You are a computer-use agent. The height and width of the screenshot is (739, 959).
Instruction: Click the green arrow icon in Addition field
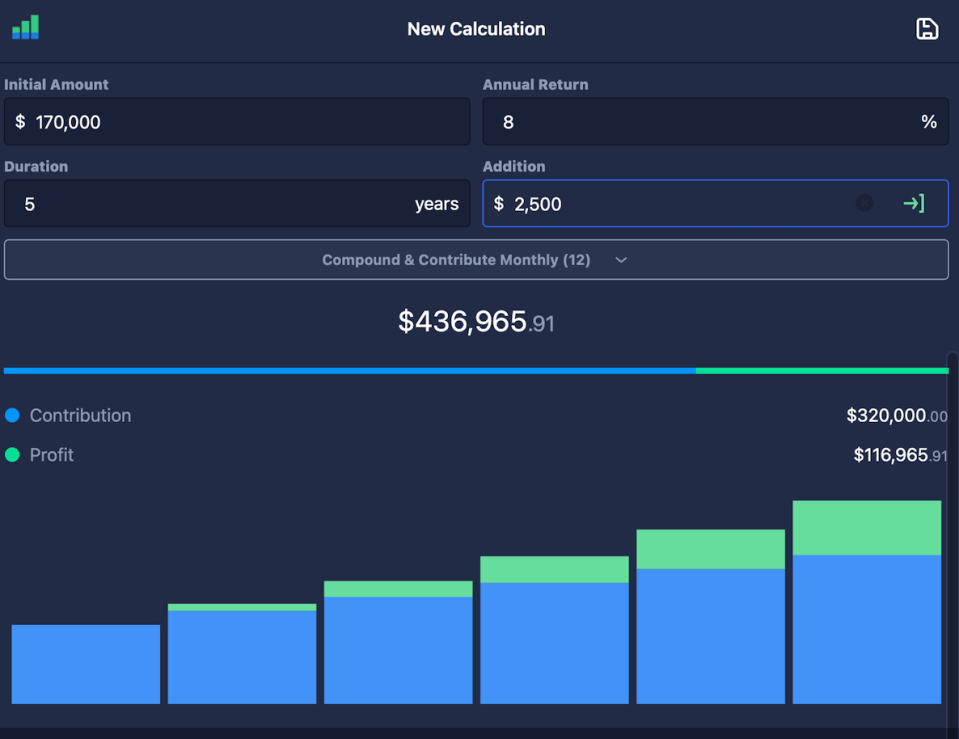coord(913,204)
